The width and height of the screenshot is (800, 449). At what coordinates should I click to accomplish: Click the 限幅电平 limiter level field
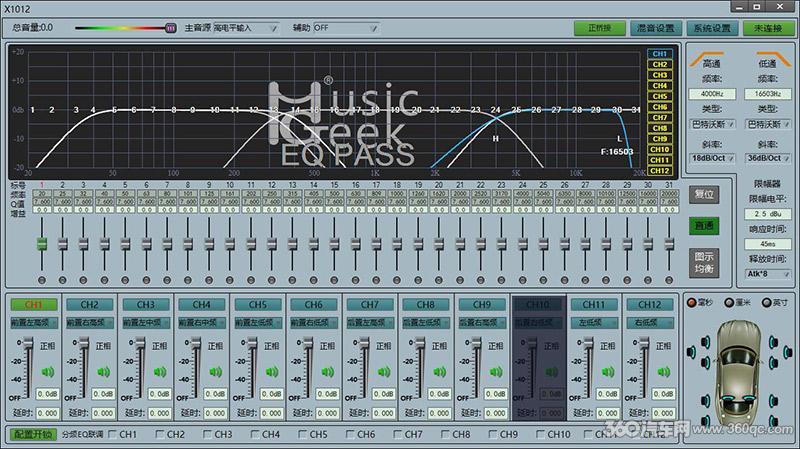pyautogui.click(x=768, y=214)
